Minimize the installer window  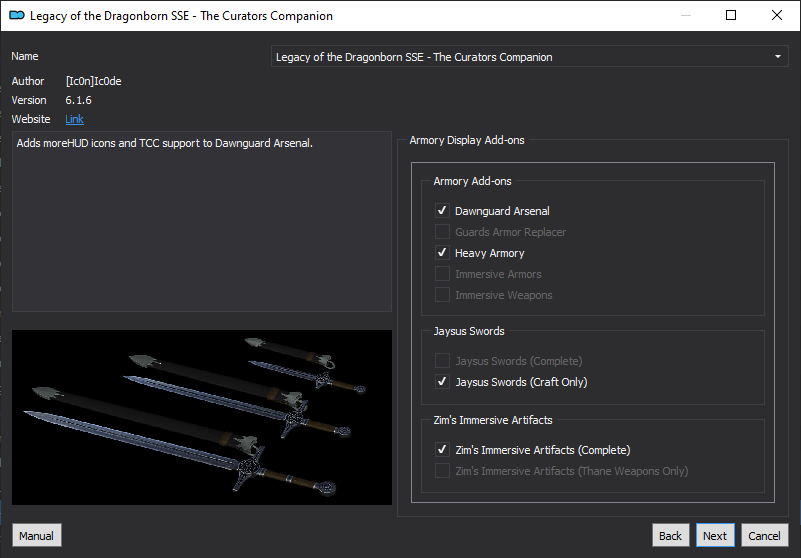pos(686,15)
